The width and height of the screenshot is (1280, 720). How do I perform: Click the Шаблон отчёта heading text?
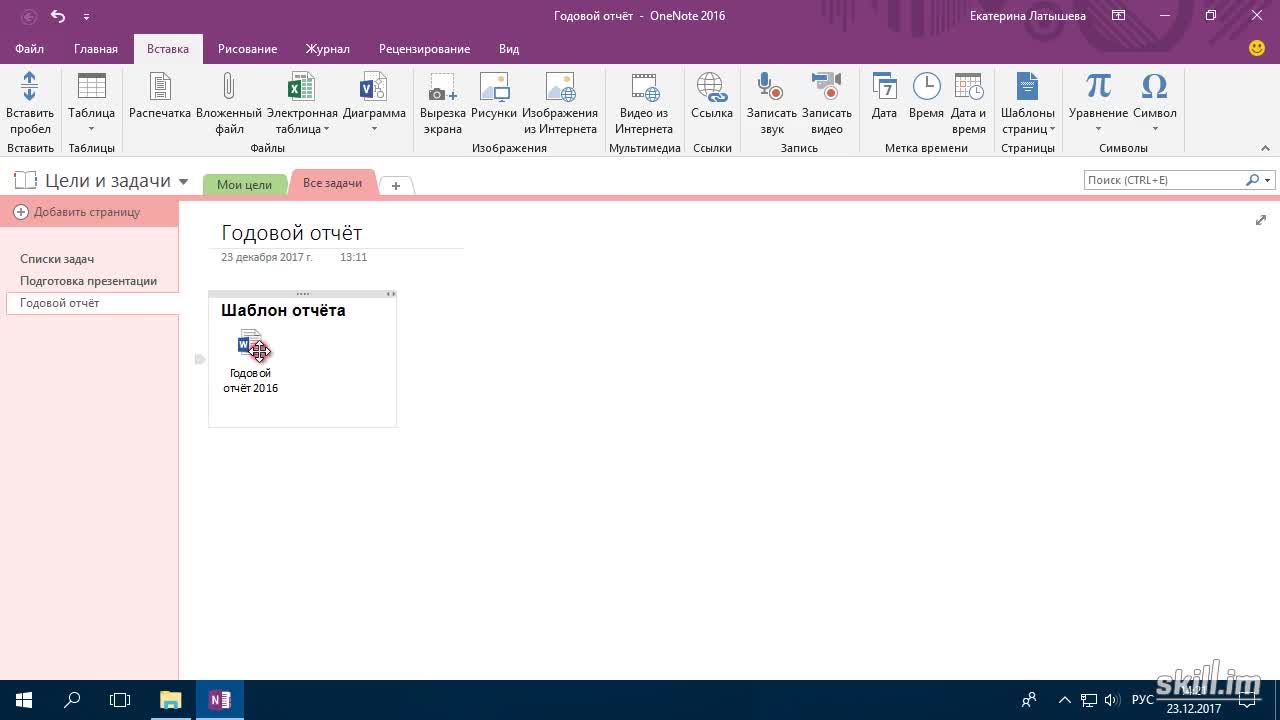(283, 310)
